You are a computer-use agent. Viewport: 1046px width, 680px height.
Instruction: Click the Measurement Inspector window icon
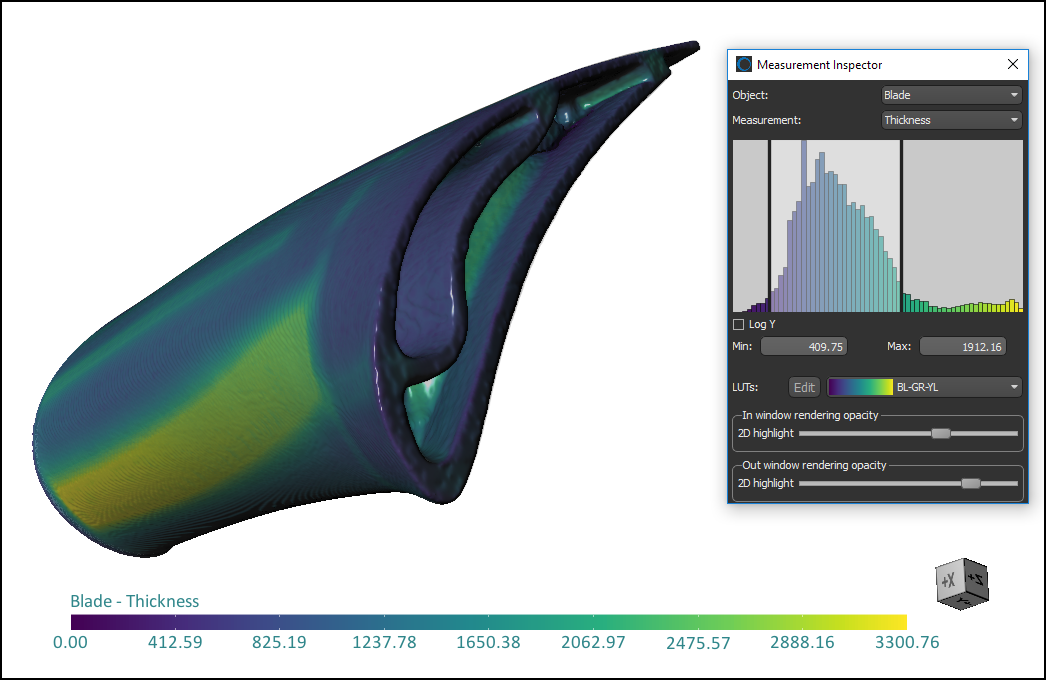pos(744,64)
